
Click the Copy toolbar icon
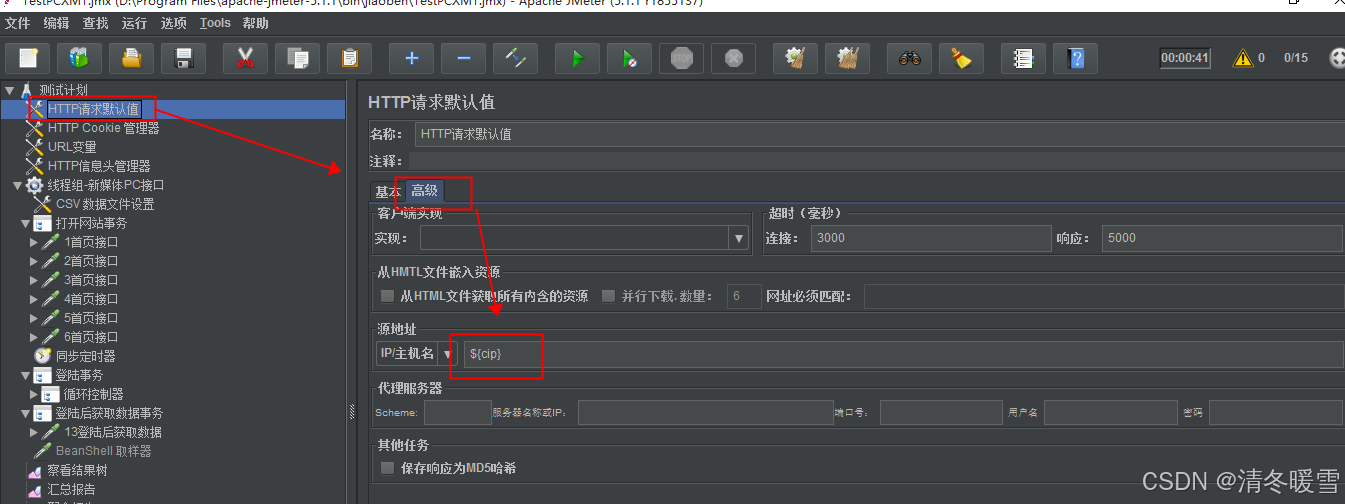coord(297,58)
